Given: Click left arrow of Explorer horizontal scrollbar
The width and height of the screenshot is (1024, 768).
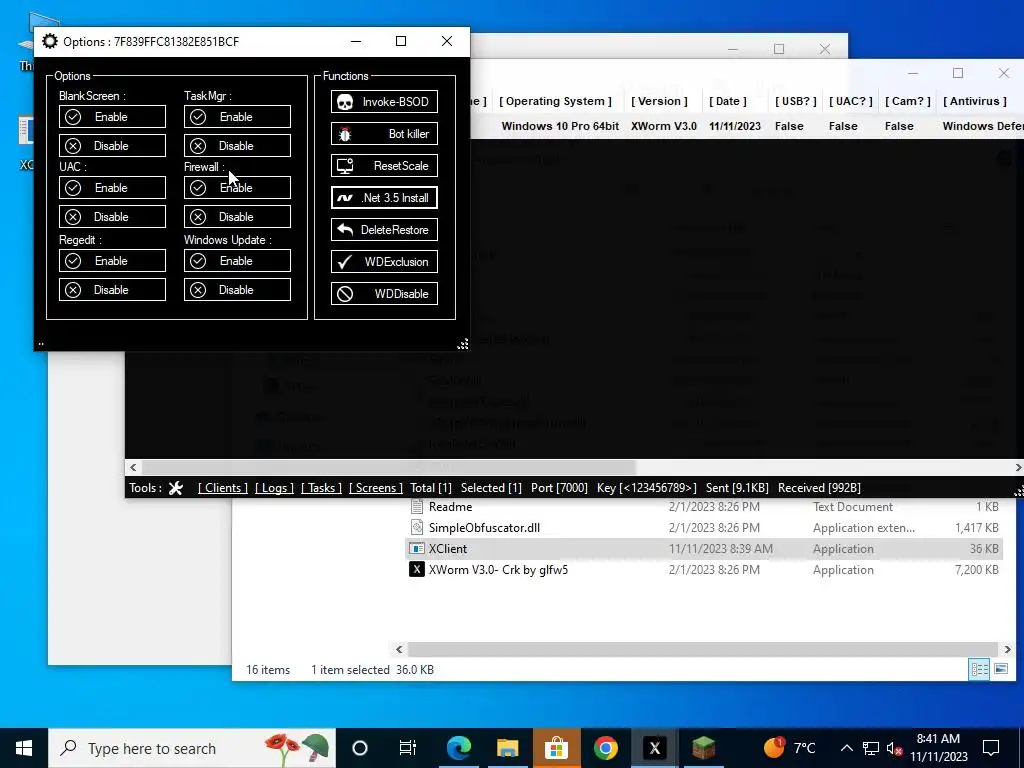Looking at the screenshot, I should pyautogui.click(x=400, y=649).
